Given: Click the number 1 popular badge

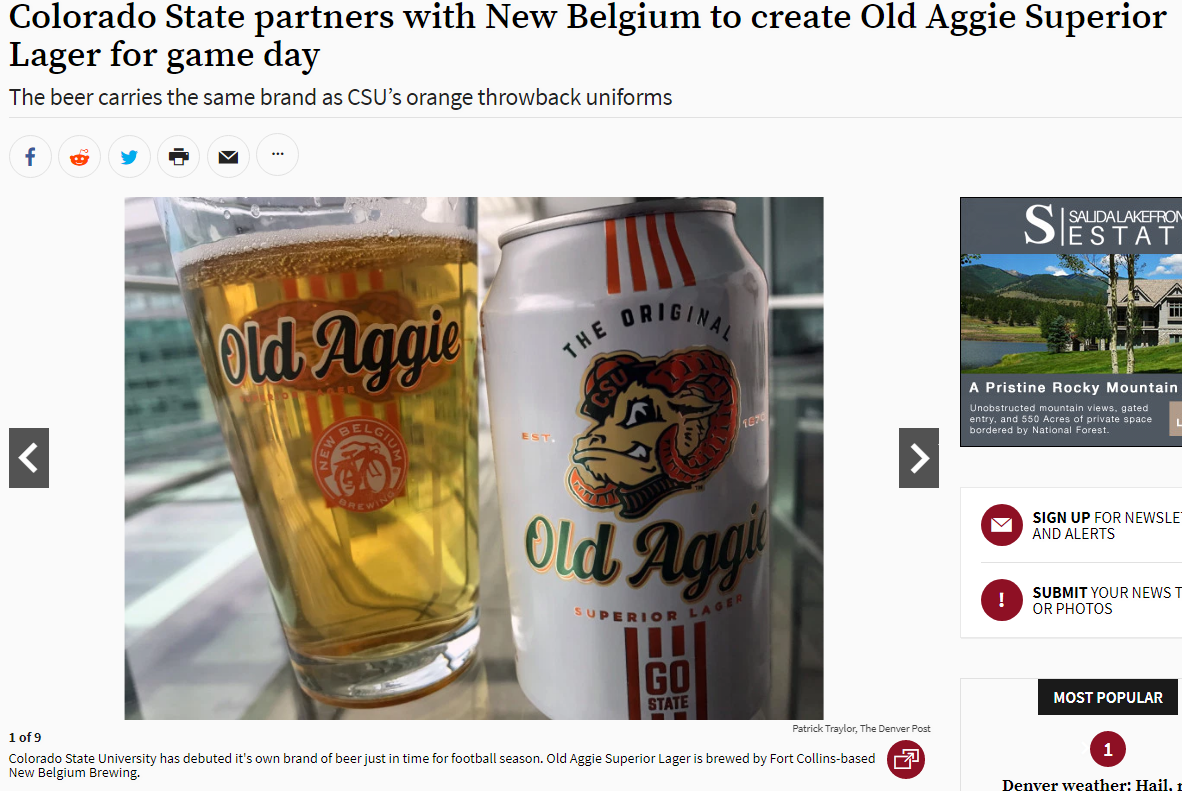Looking at the screenshot, I should [1107, 750].
